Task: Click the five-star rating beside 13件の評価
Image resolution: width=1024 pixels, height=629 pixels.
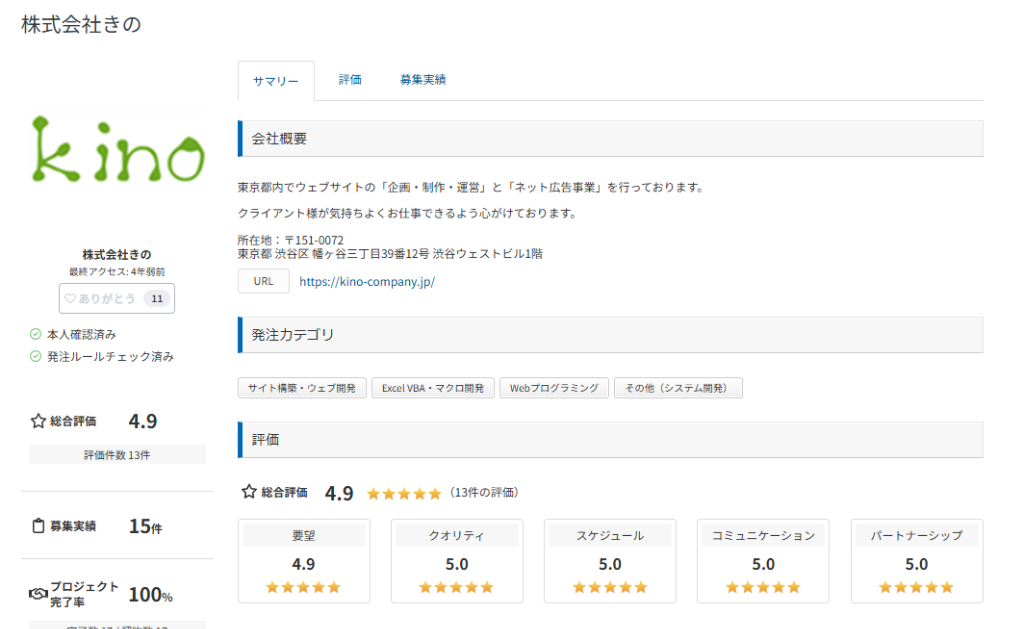Action: tap(403, 493)
